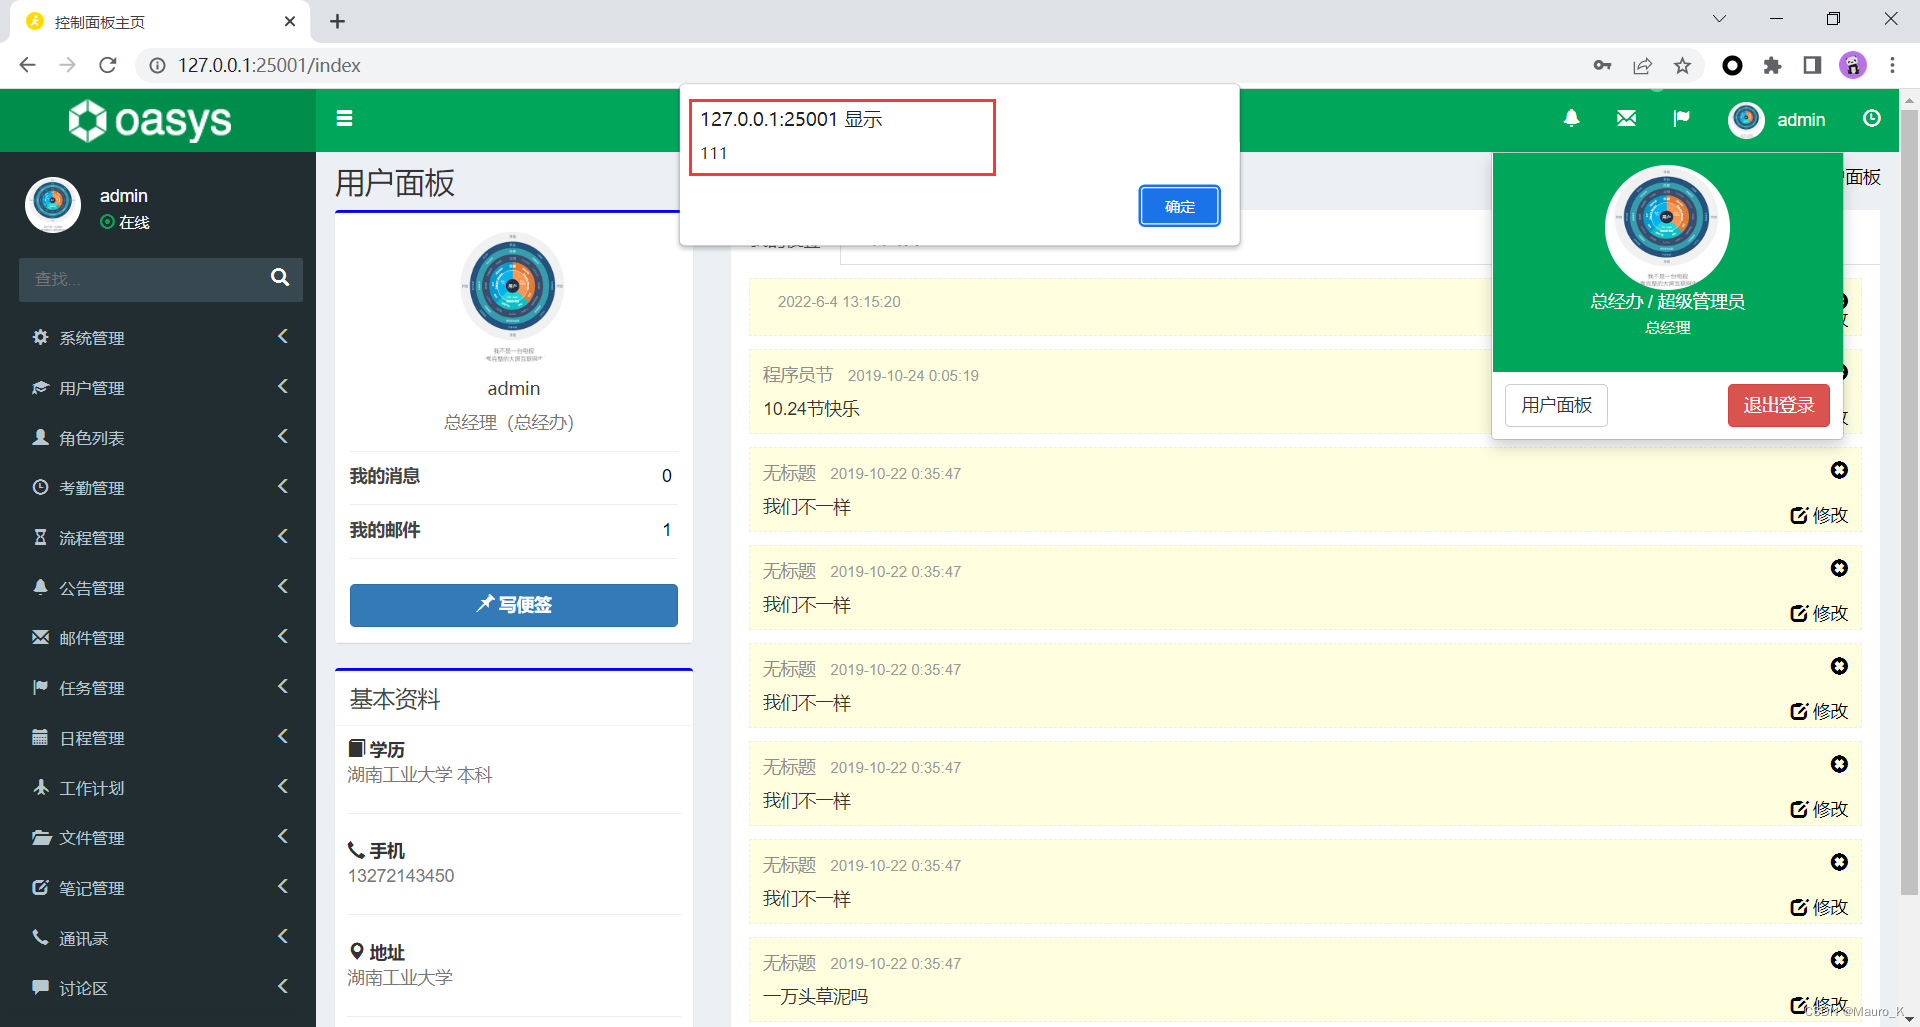Click the key icon in the address bar
This screenshot has height=1027, width=1920.
1601,65
